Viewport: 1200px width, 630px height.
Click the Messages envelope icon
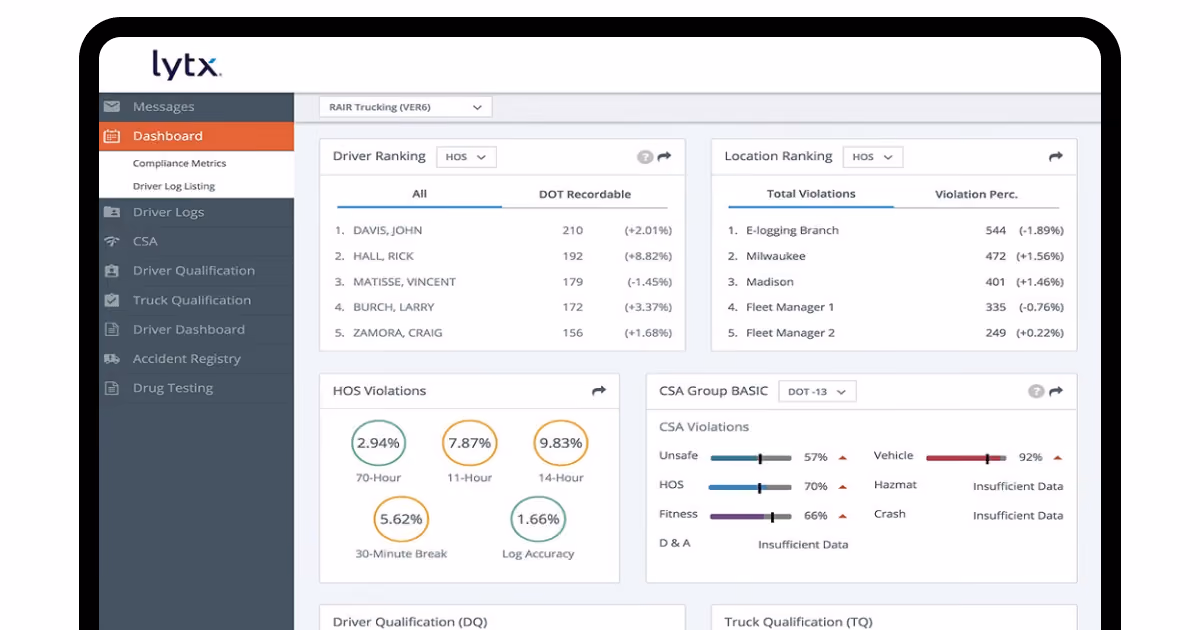(x=112, y=106)
